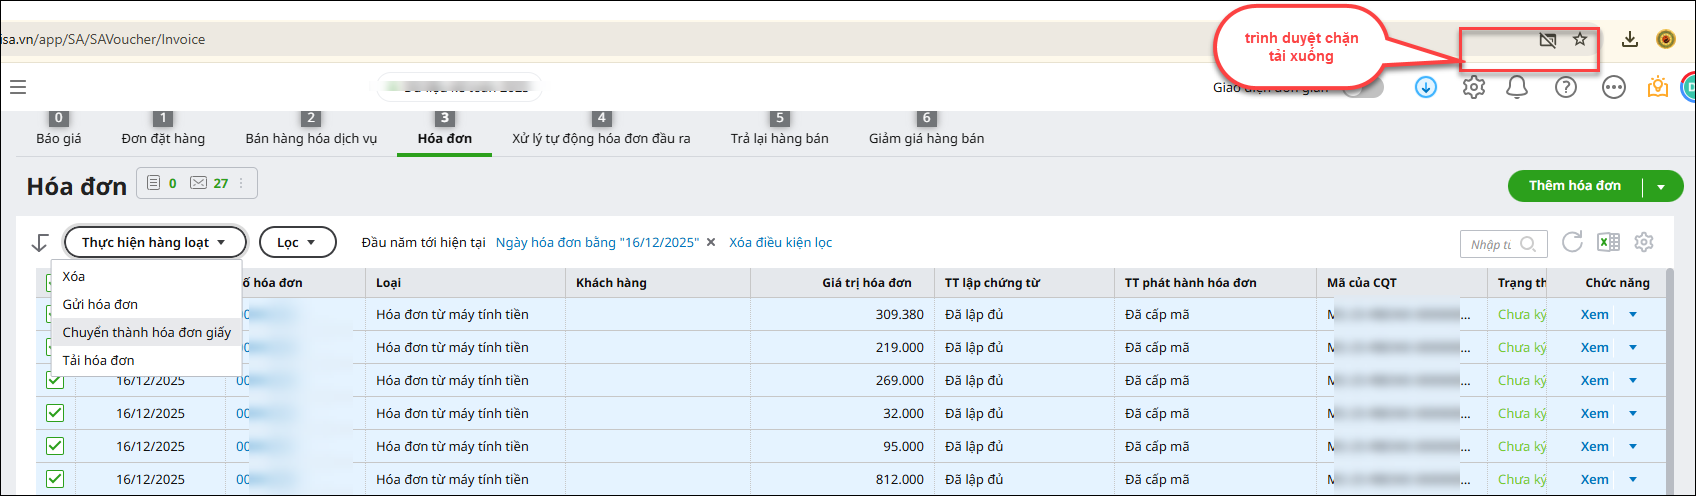Viewport: 1696px width, 496px height.
Task: Click the Ngày hóa đơn bằng "16/12/2025" filter link
Action: tap(597, 242)
